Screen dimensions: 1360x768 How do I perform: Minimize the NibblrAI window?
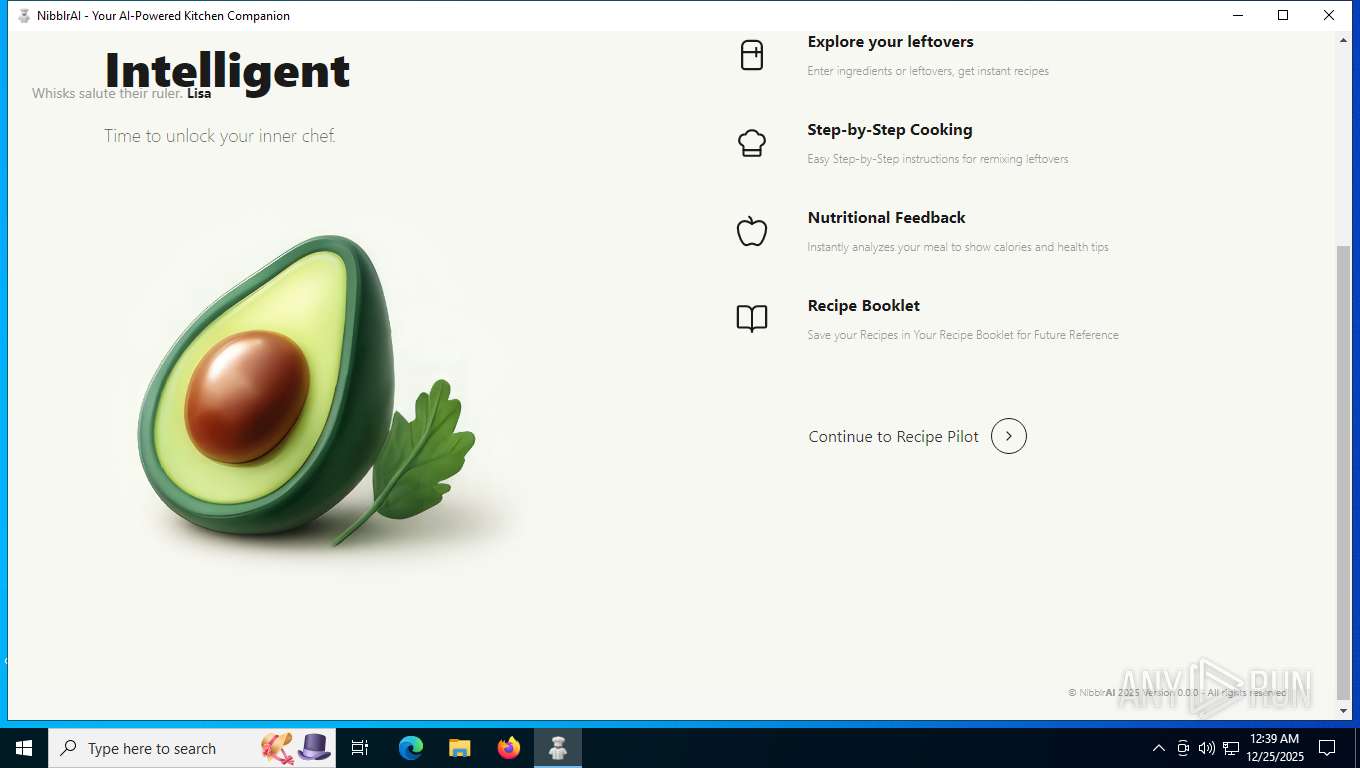coord(1238,15)
